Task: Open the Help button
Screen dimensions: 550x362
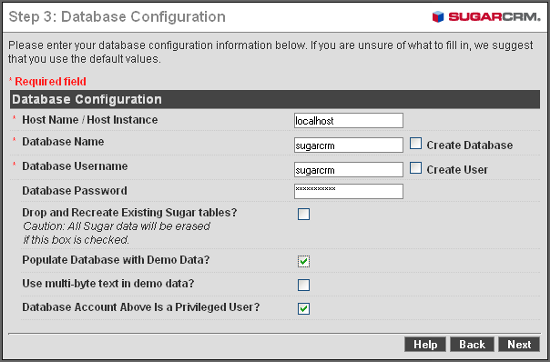Action: point(425,344)
